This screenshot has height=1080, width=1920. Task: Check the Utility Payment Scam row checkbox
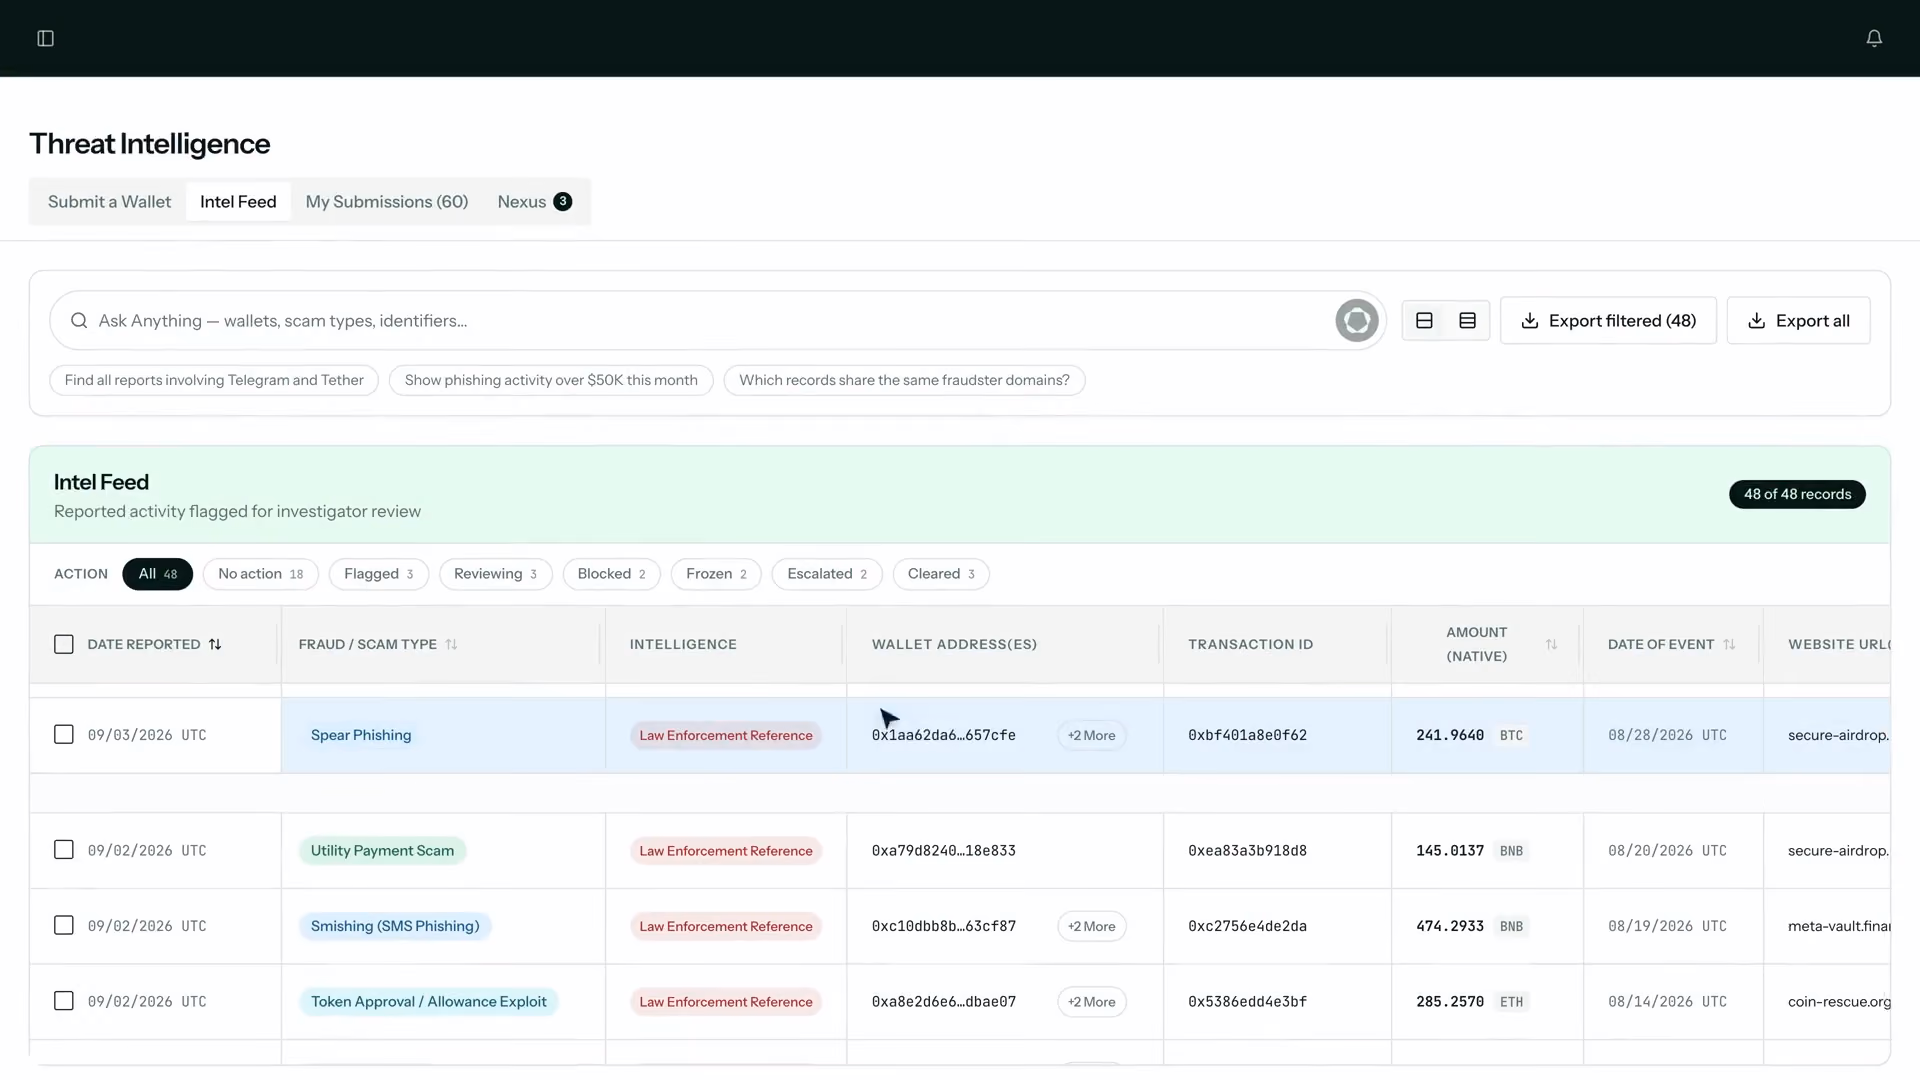(x=64, y=850)
